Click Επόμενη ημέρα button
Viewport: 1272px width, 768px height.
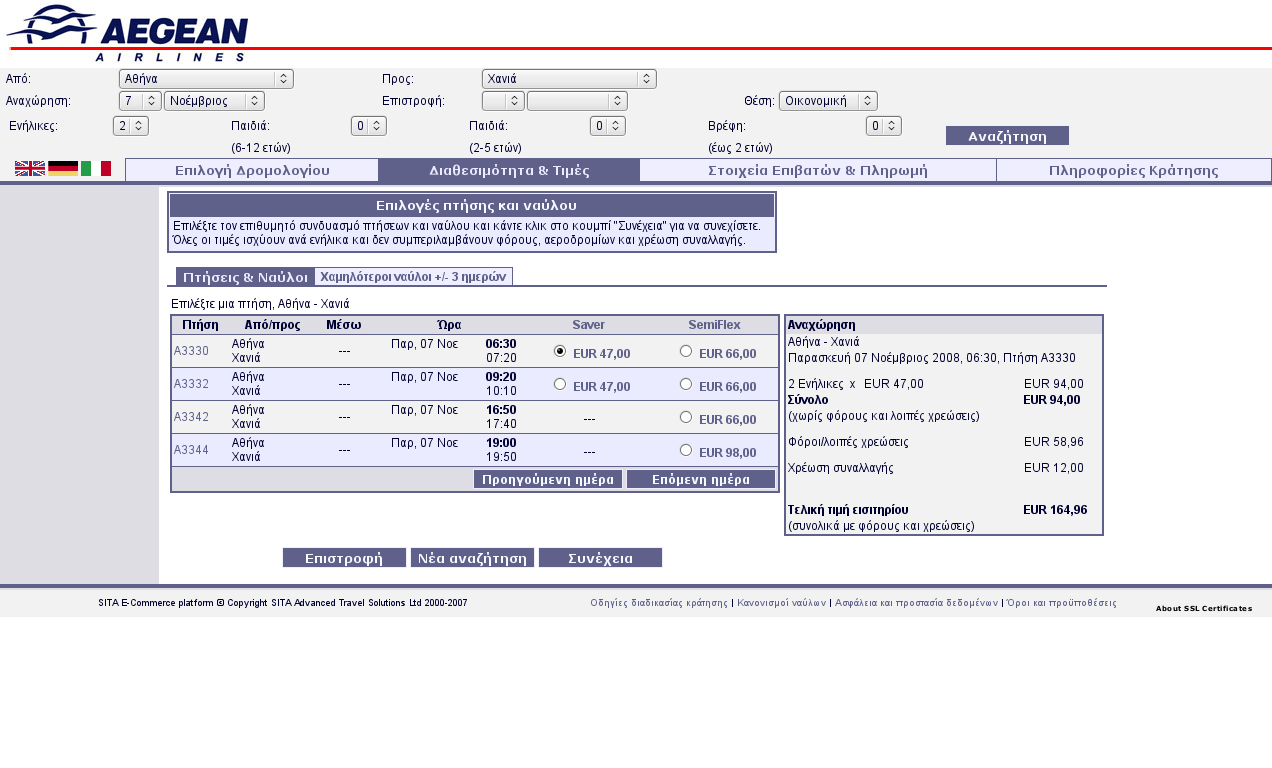[701, 479]
